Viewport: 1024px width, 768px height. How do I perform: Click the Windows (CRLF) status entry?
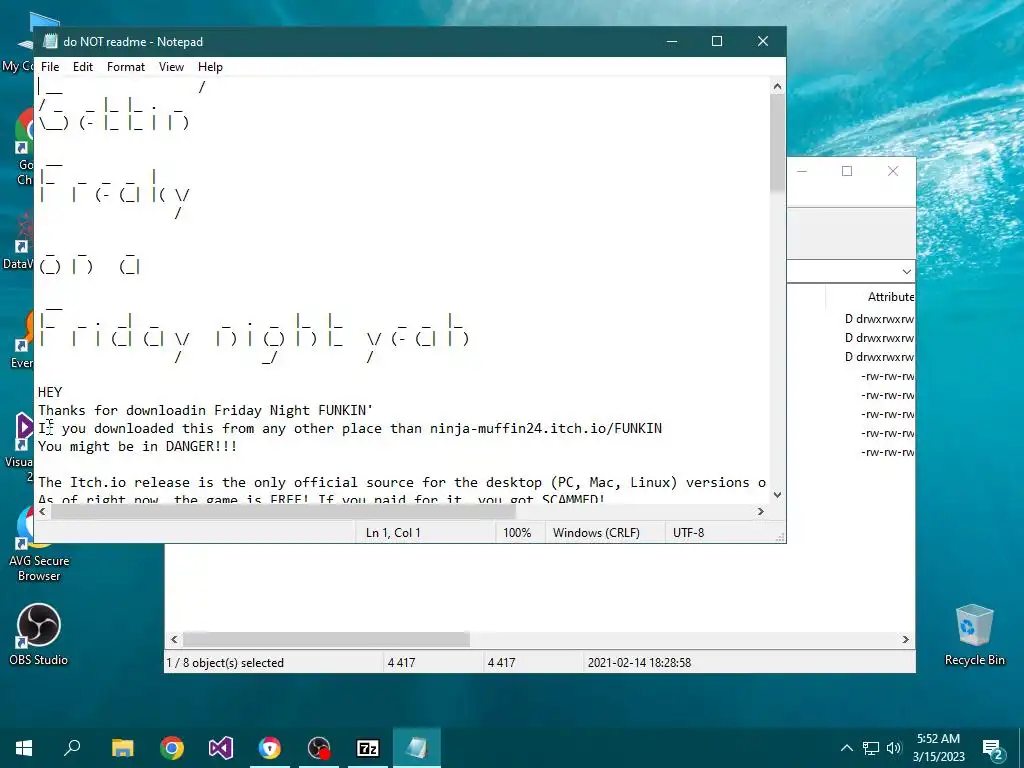coord(596,533)
